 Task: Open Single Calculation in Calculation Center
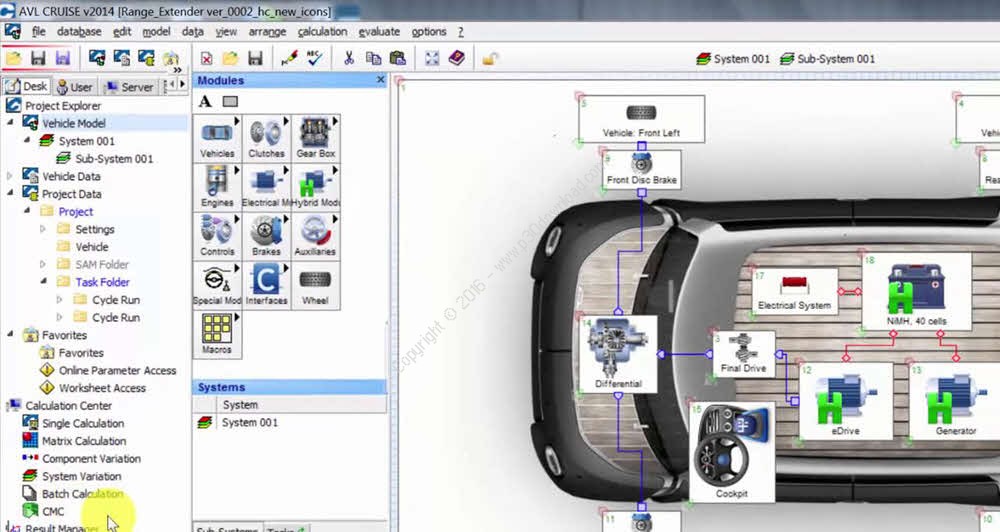pyautogui.click(x=83, y=423)
